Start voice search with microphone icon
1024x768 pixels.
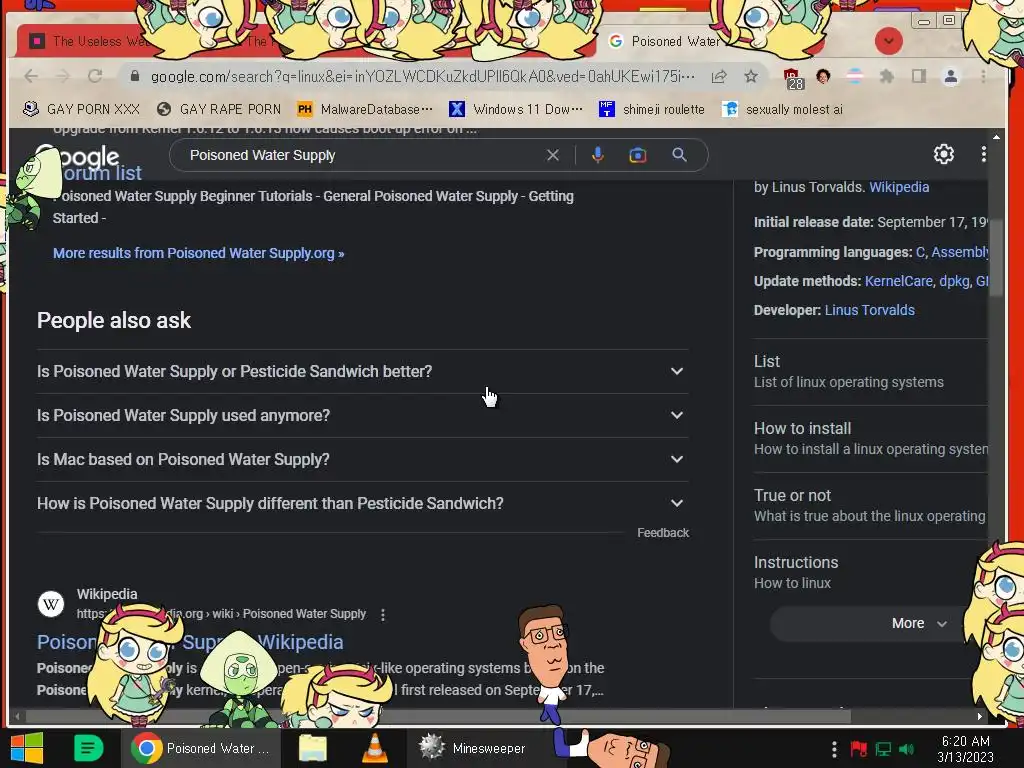click(x=598, y=155)
